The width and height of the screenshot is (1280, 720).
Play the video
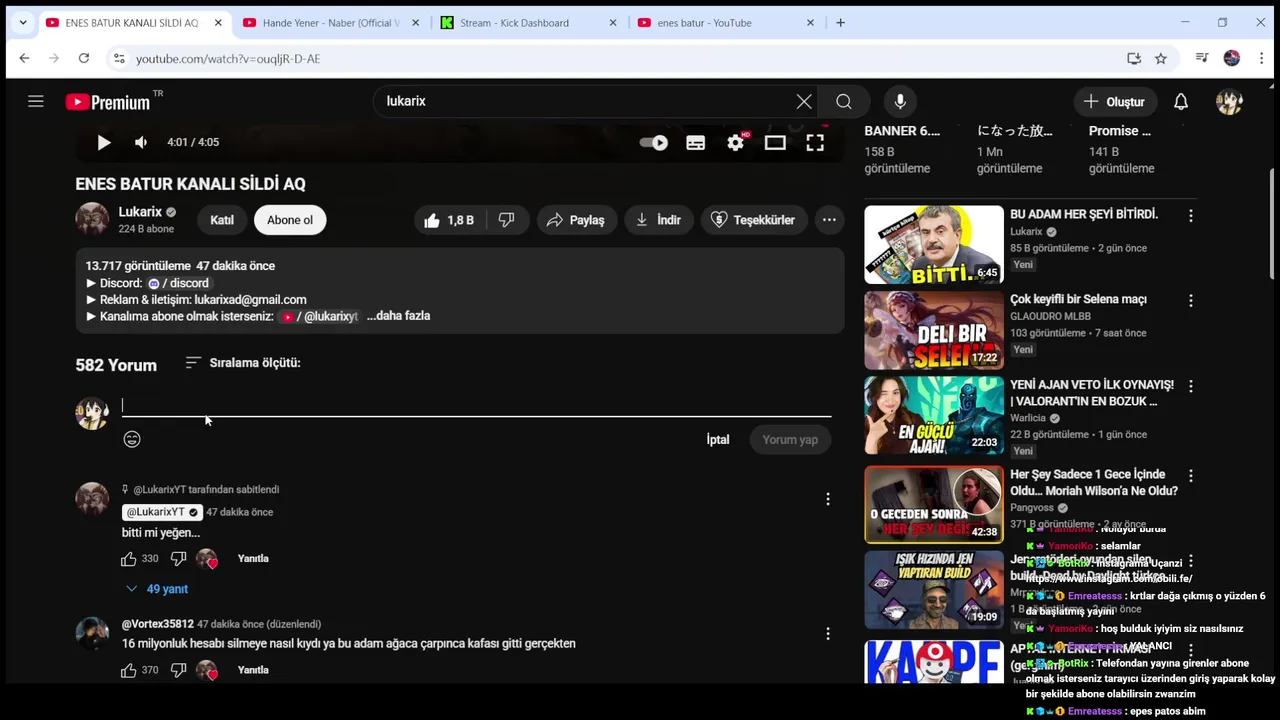[104, 142]
